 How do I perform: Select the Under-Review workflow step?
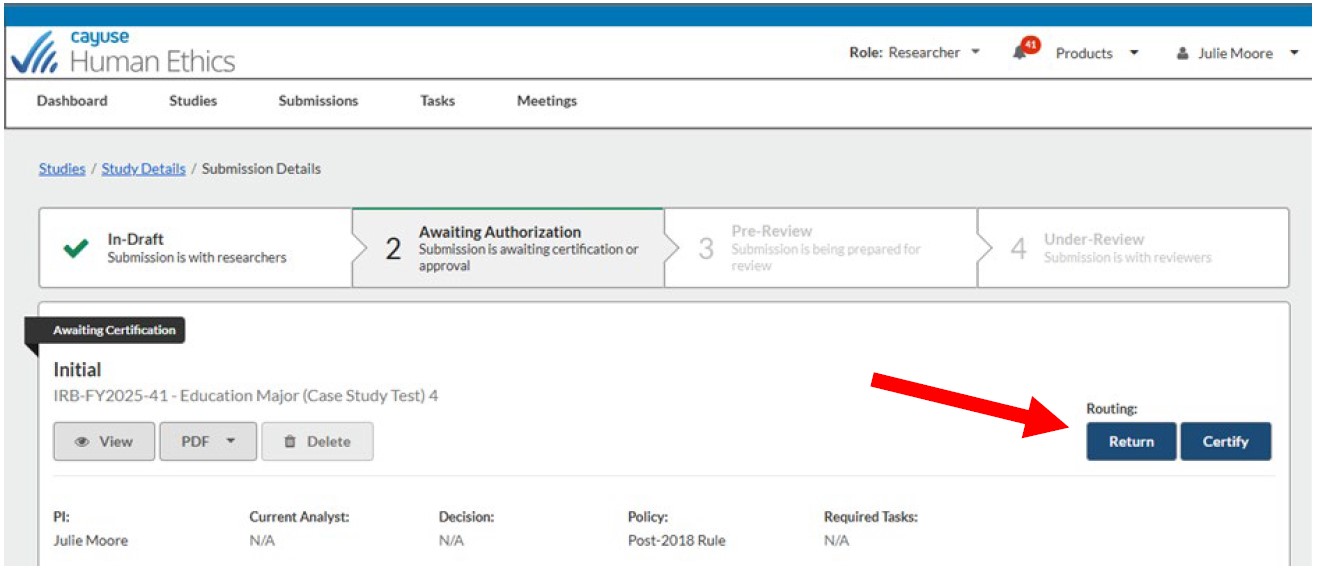[x=1133, y=248]
